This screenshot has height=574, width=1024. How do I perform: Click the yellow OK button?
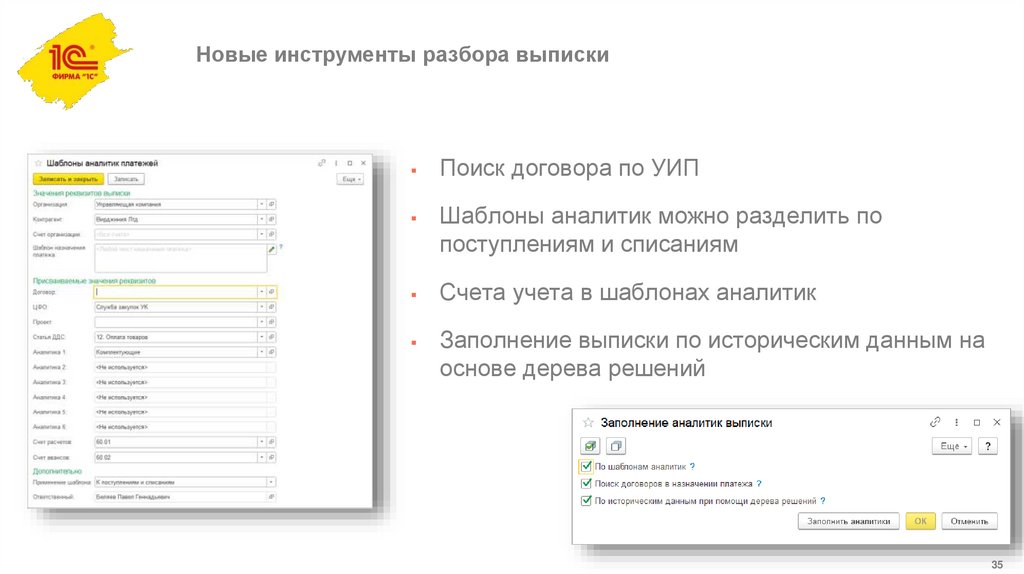click(x=920, y=521)
